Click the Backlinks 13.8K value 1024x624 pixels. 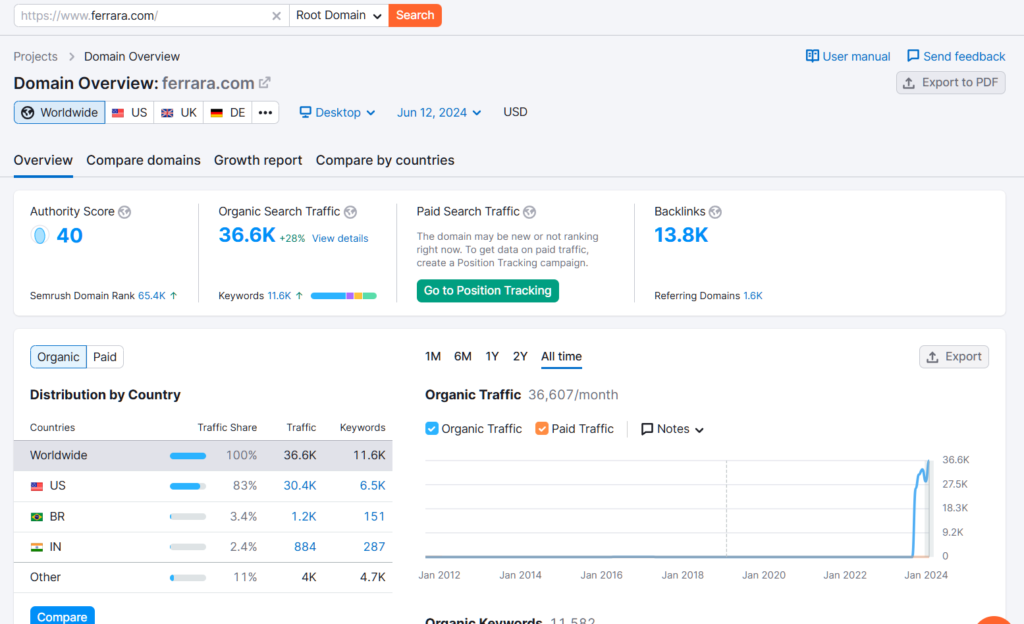click(680, 235)
